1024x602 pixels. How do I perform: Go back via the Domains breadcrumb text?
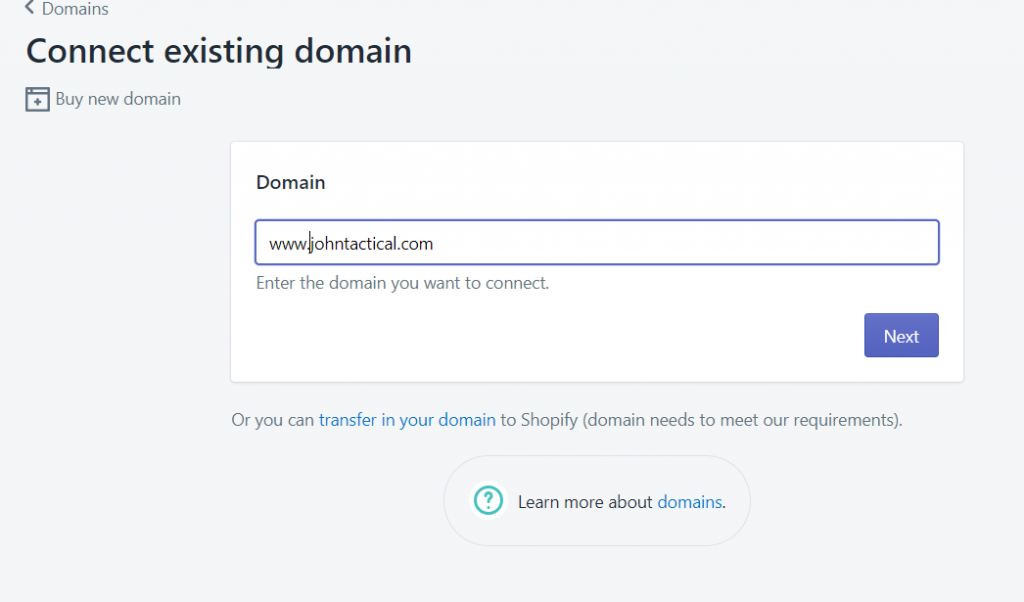75,8
